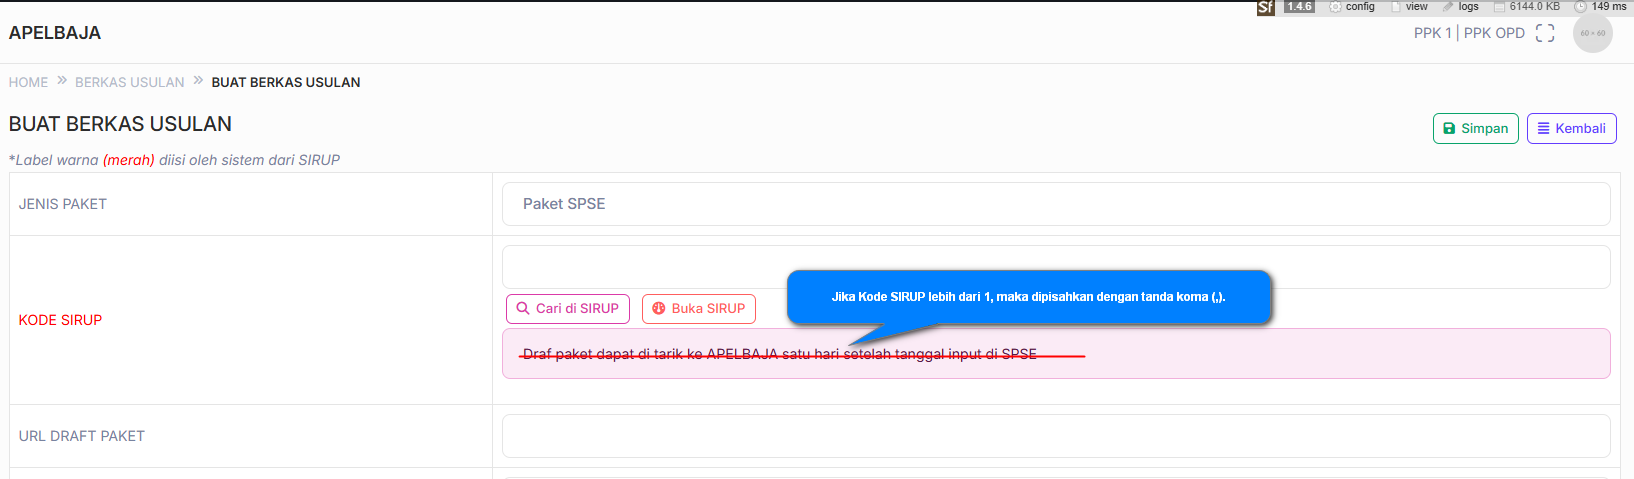Click the pink Draf paket info alert
Viewport: 1634px width, 479px height.
1056,354
